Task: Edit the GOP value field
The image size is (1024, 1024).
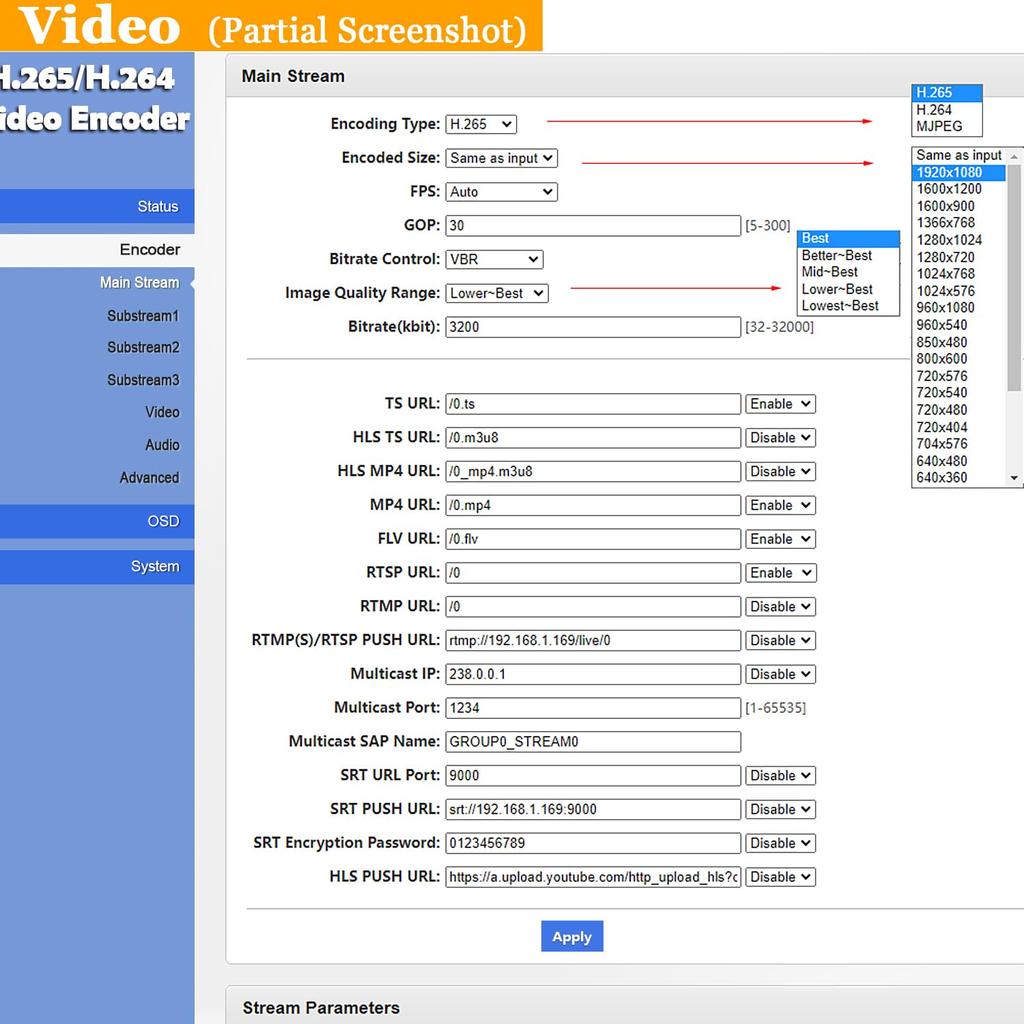Action: 592,225
